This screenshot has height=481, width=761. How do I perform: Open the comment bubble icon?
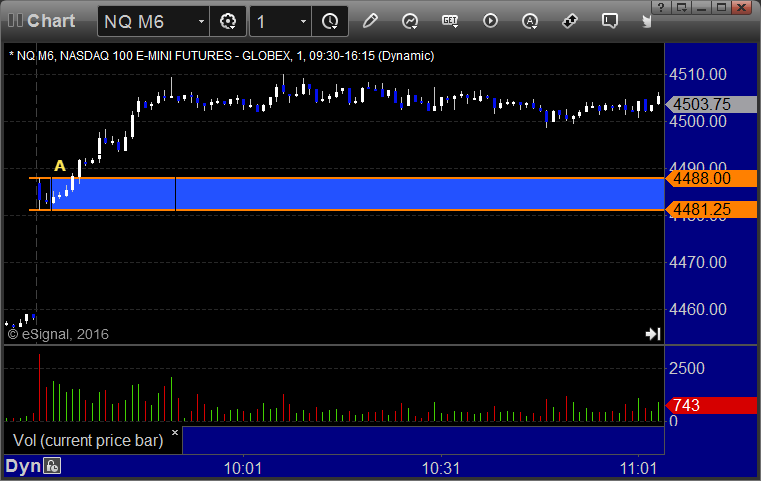click(610, 21)
